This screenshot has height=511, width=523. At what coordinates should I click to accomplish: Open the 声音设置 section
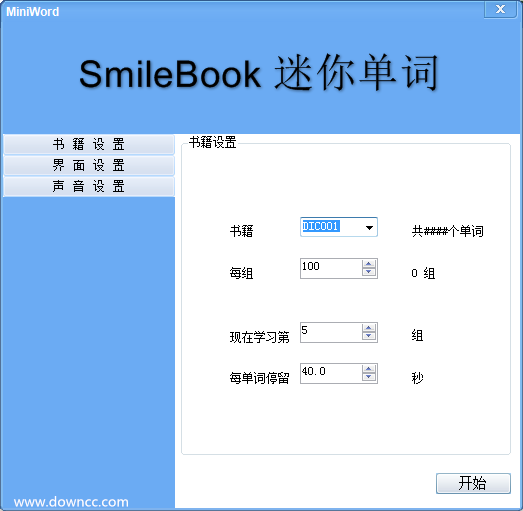89,186
